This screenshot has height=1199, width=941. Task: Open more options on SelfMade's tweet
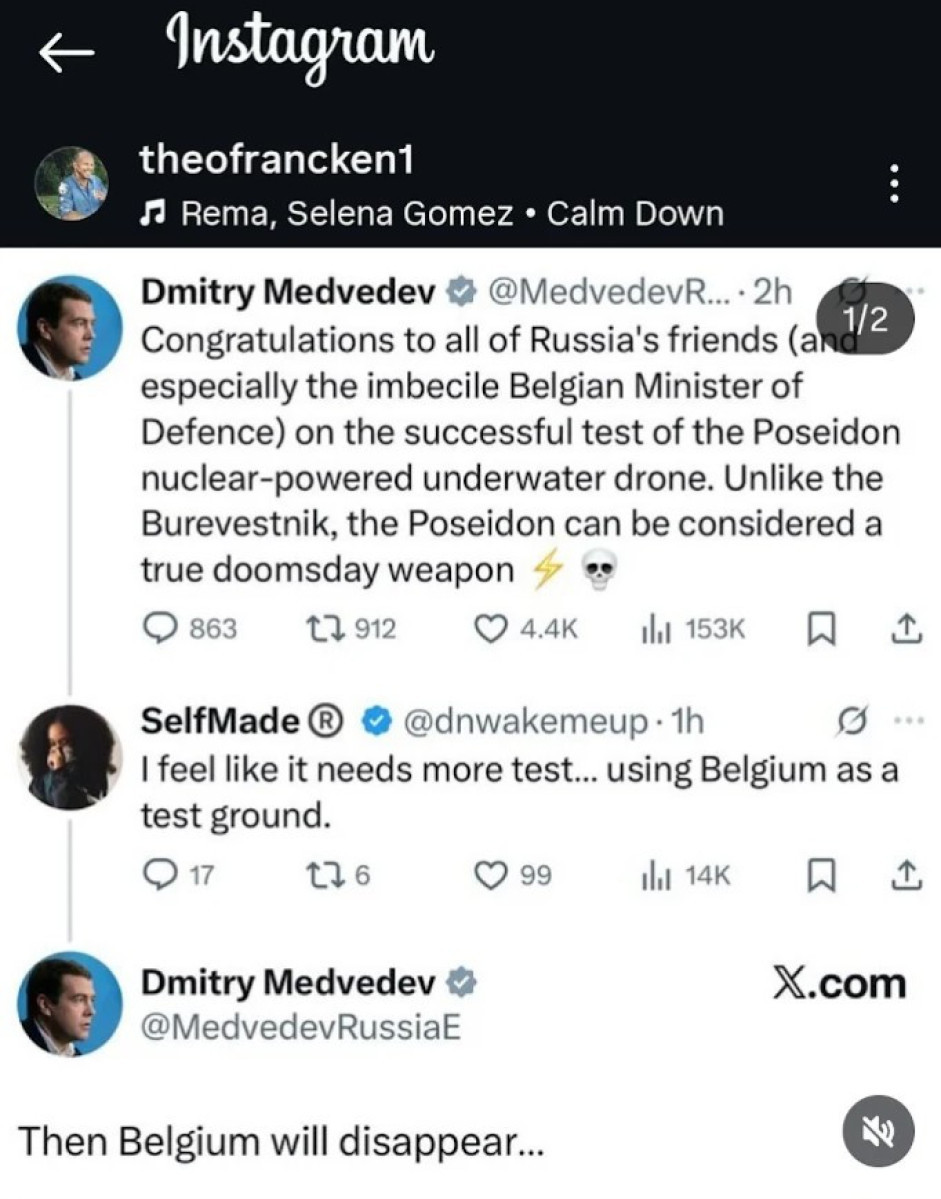(x=901, y=721)
